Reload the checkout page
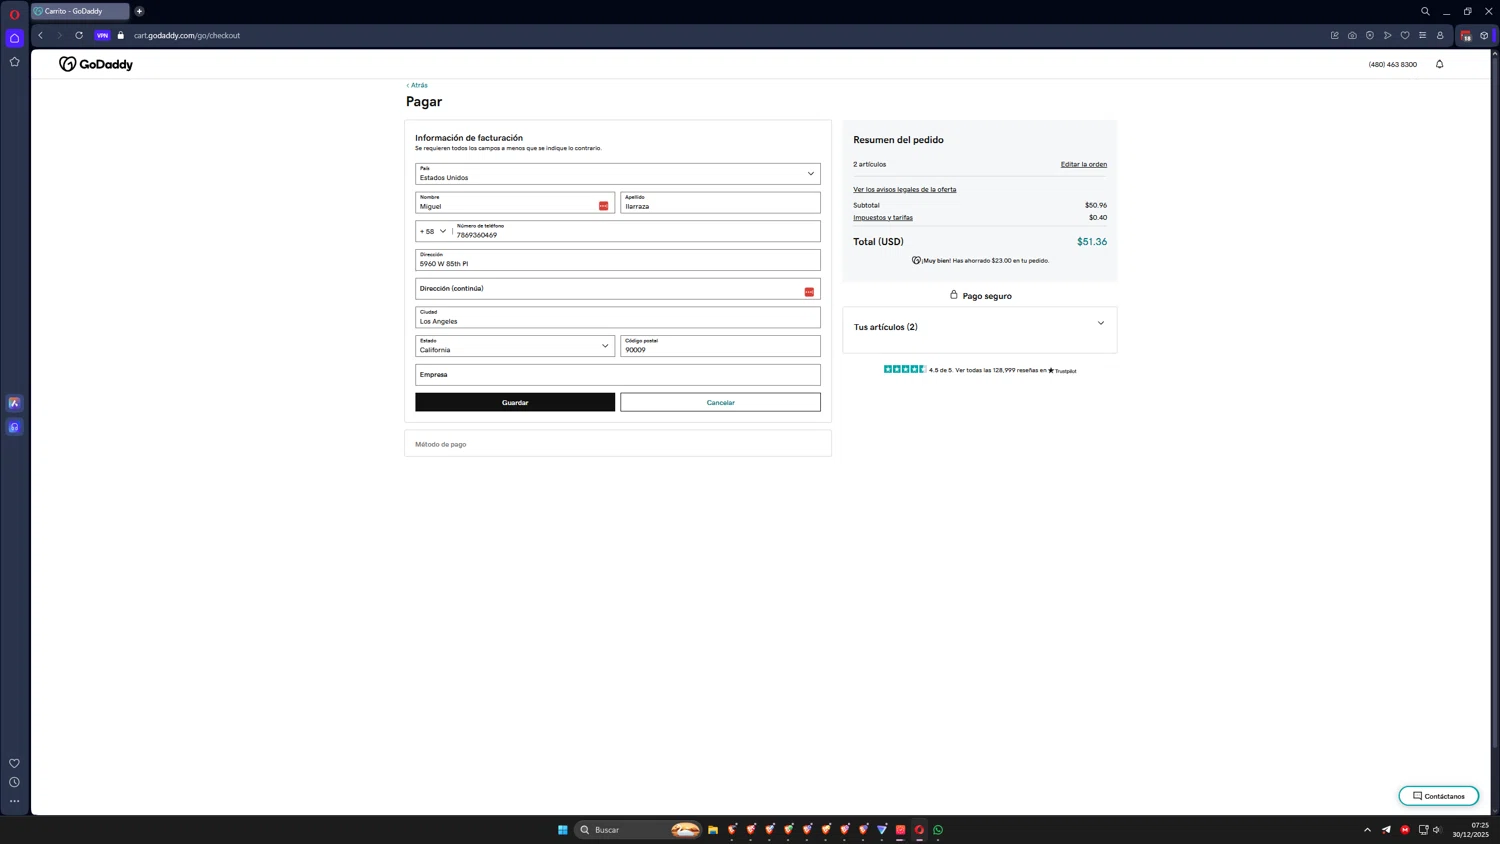 tap(79, 35)
